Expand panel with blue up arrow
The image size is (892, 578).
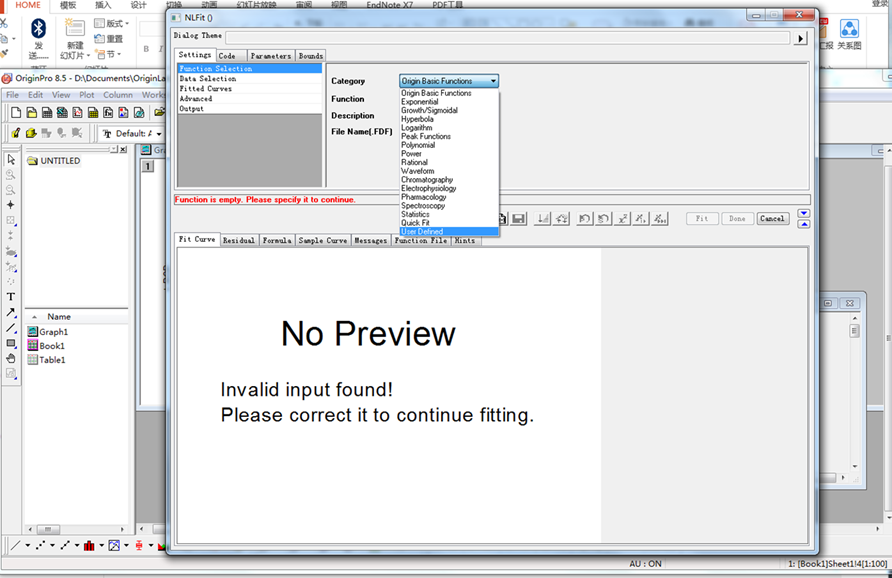[804, 224]
